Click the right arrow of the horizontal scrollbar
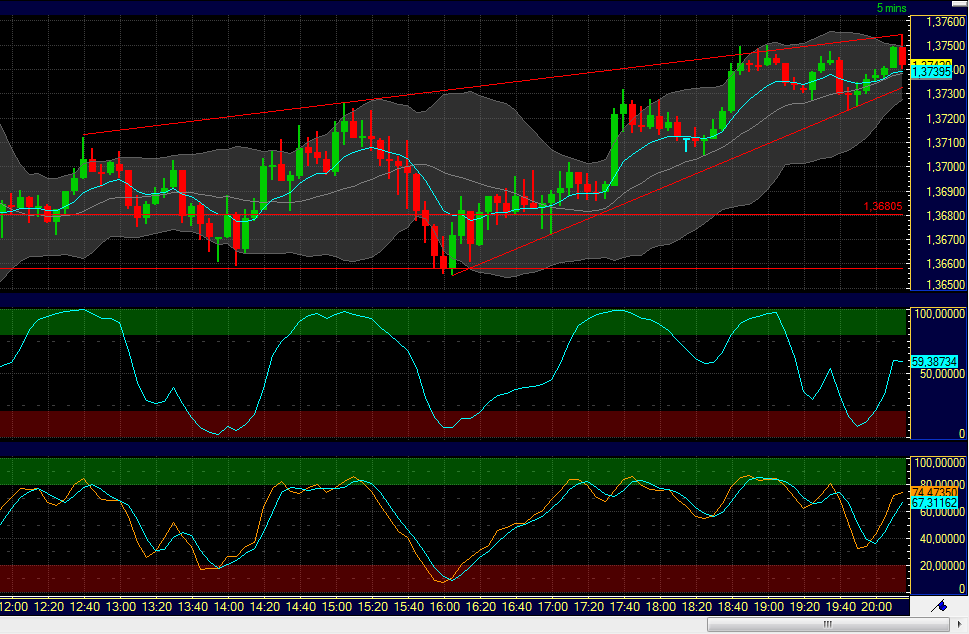 pyautogui.click(x=960, y=624)
